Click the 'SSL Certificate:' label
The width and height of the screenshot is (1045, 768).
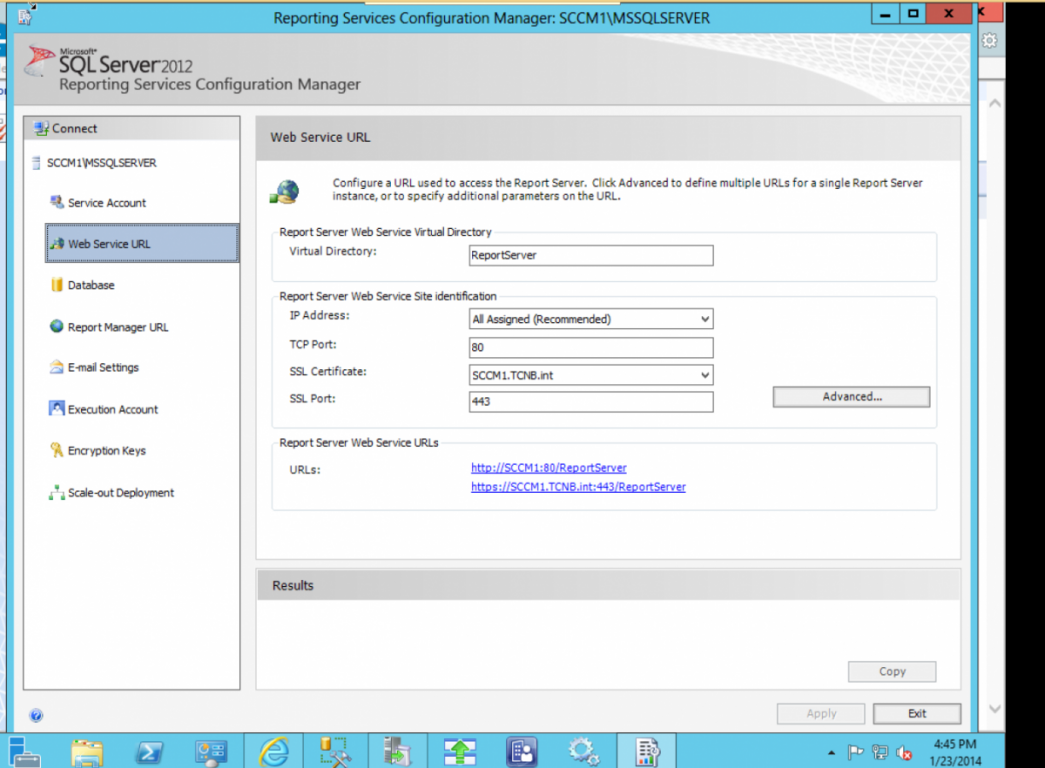tap(328, 371)
